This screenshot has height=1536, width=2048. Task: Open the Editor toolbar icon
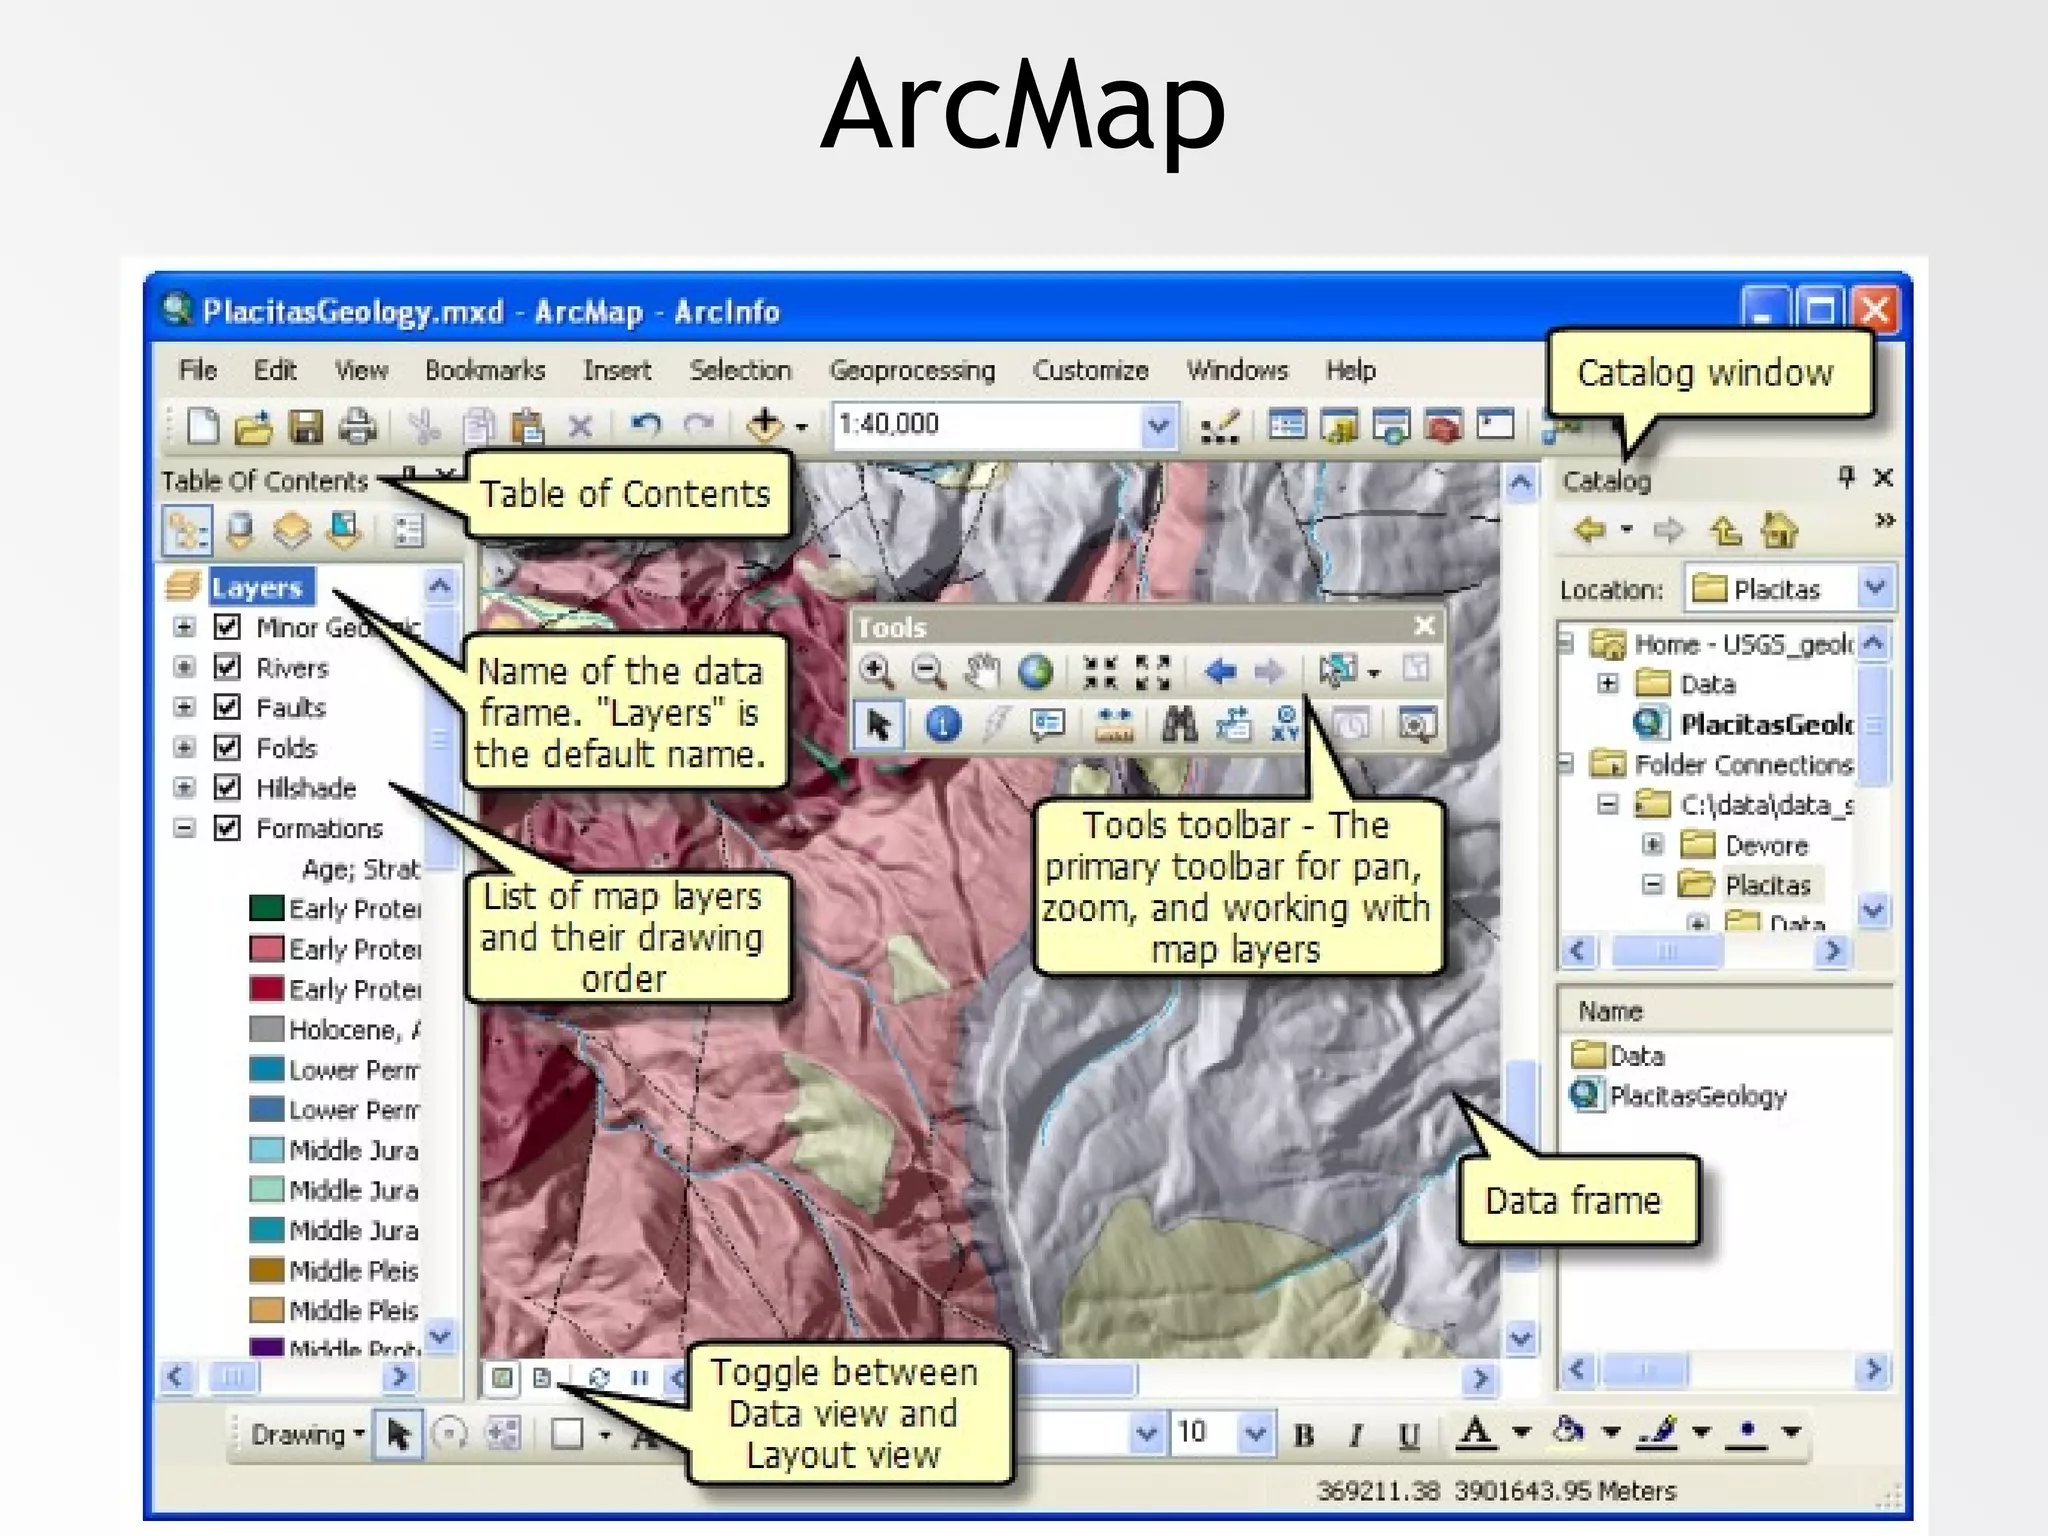(1221, 427)
